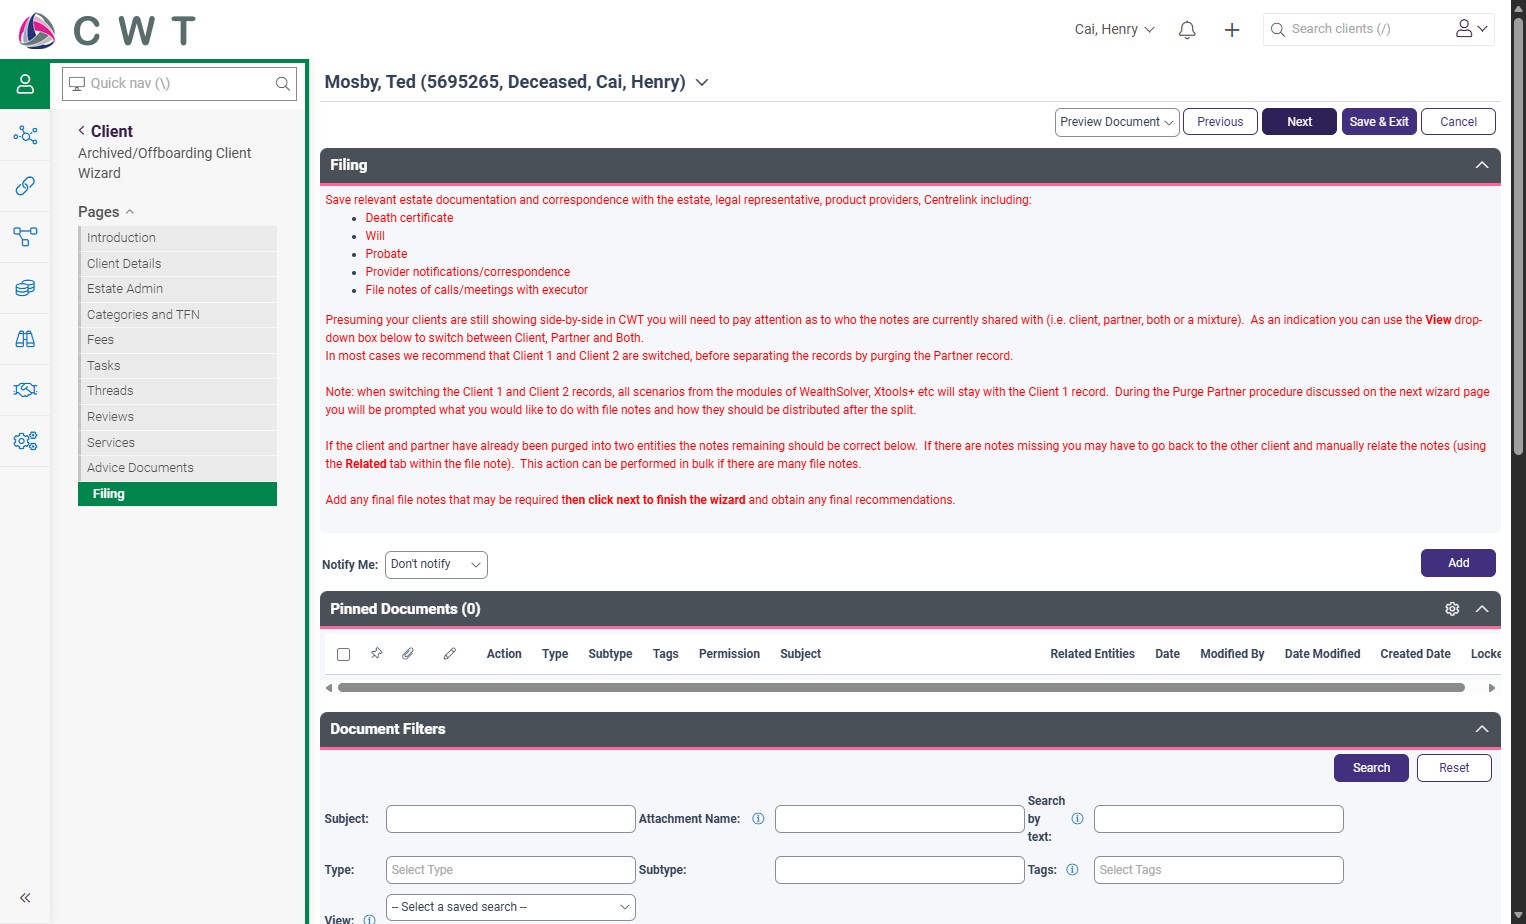
Task: Open the Select Type filter
Action: click(x=511, y=870)
